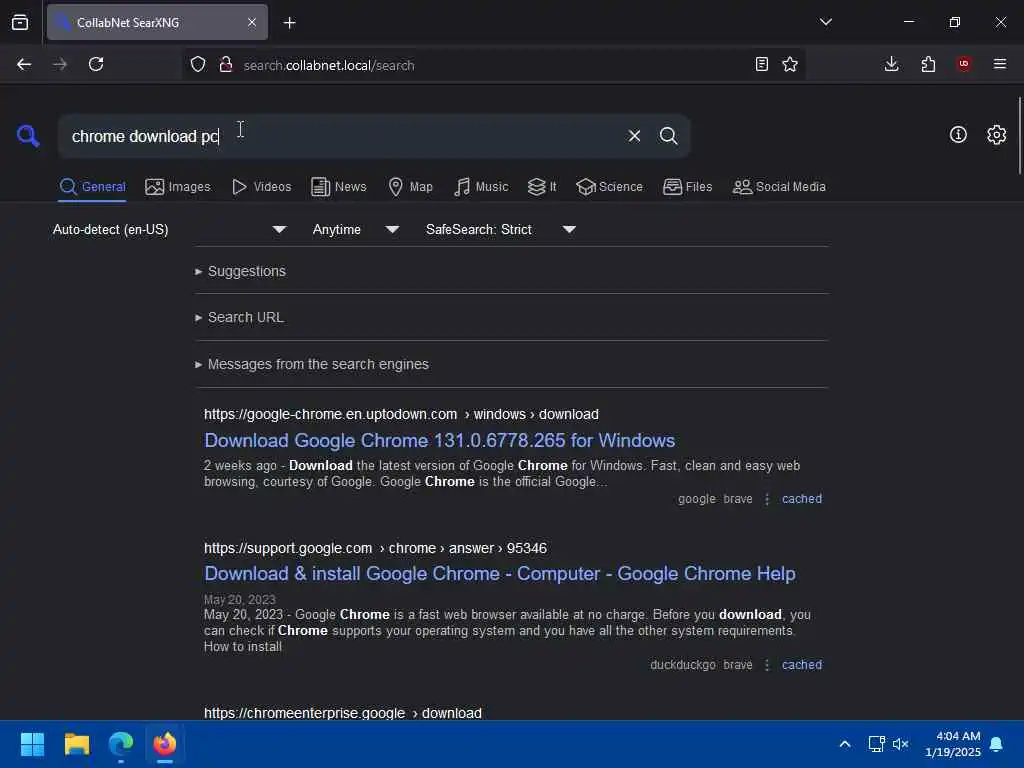The image size is (1024, 768).
Task: Open cached version of support.google.com result
Action: tap(802, 665)
